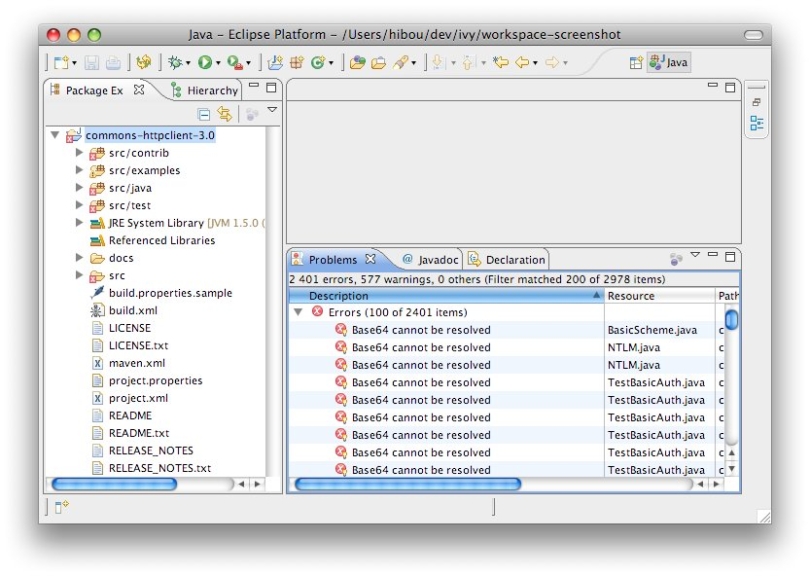
Task: Launch the Run tool in the toolbar
Action: tap(205, 62)
